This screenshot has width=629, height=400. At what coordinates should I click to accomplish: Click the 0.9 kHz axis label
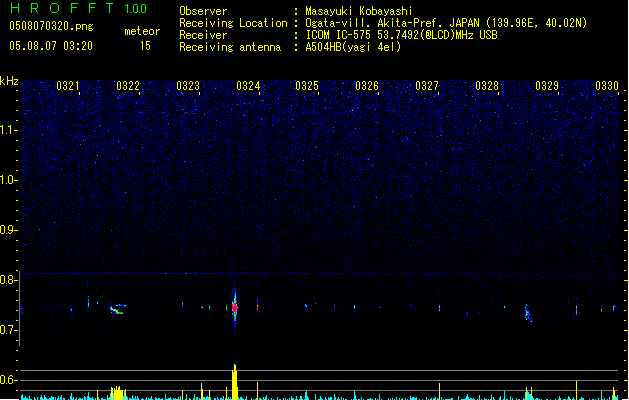coord(8,230)
